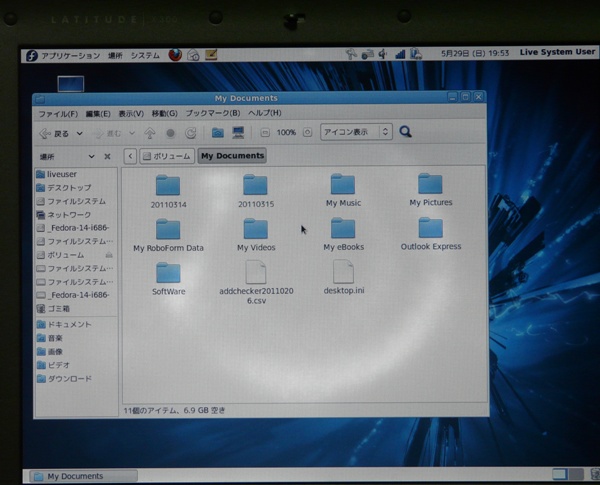The image size is (600, 485).
Task: Click the zoom out minus icon
Action: pos(265,132)
